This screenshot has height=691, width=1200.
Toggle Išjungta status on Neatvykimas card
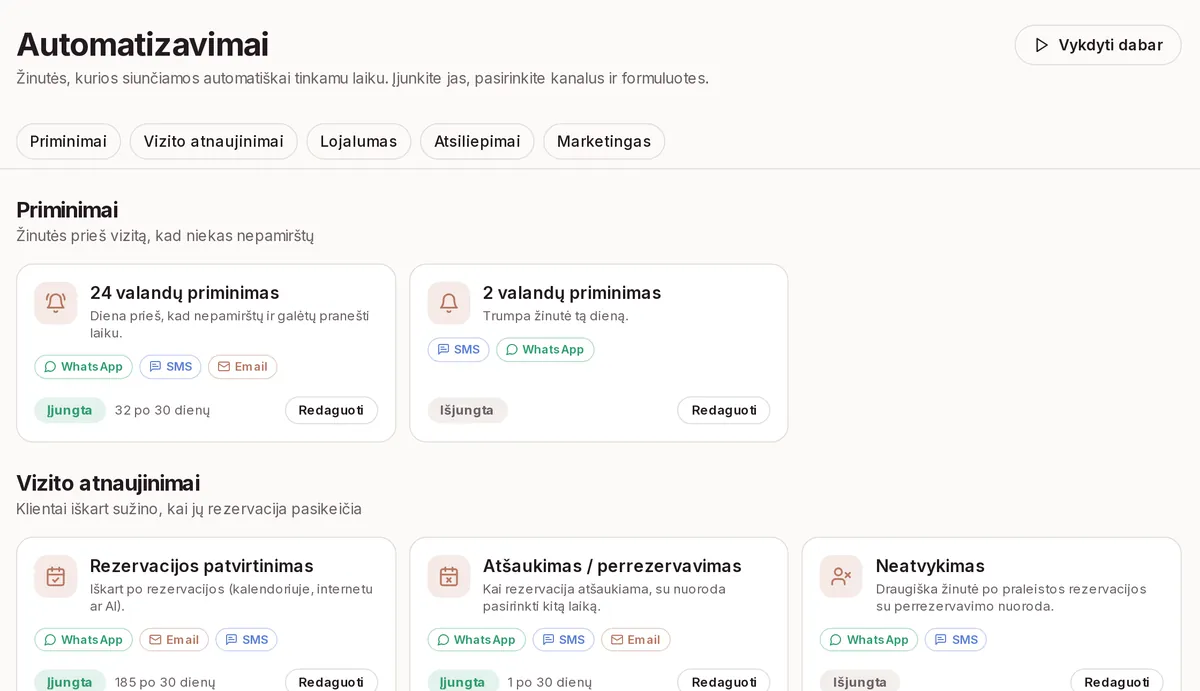pyautogui.click(x=860, y=682)
